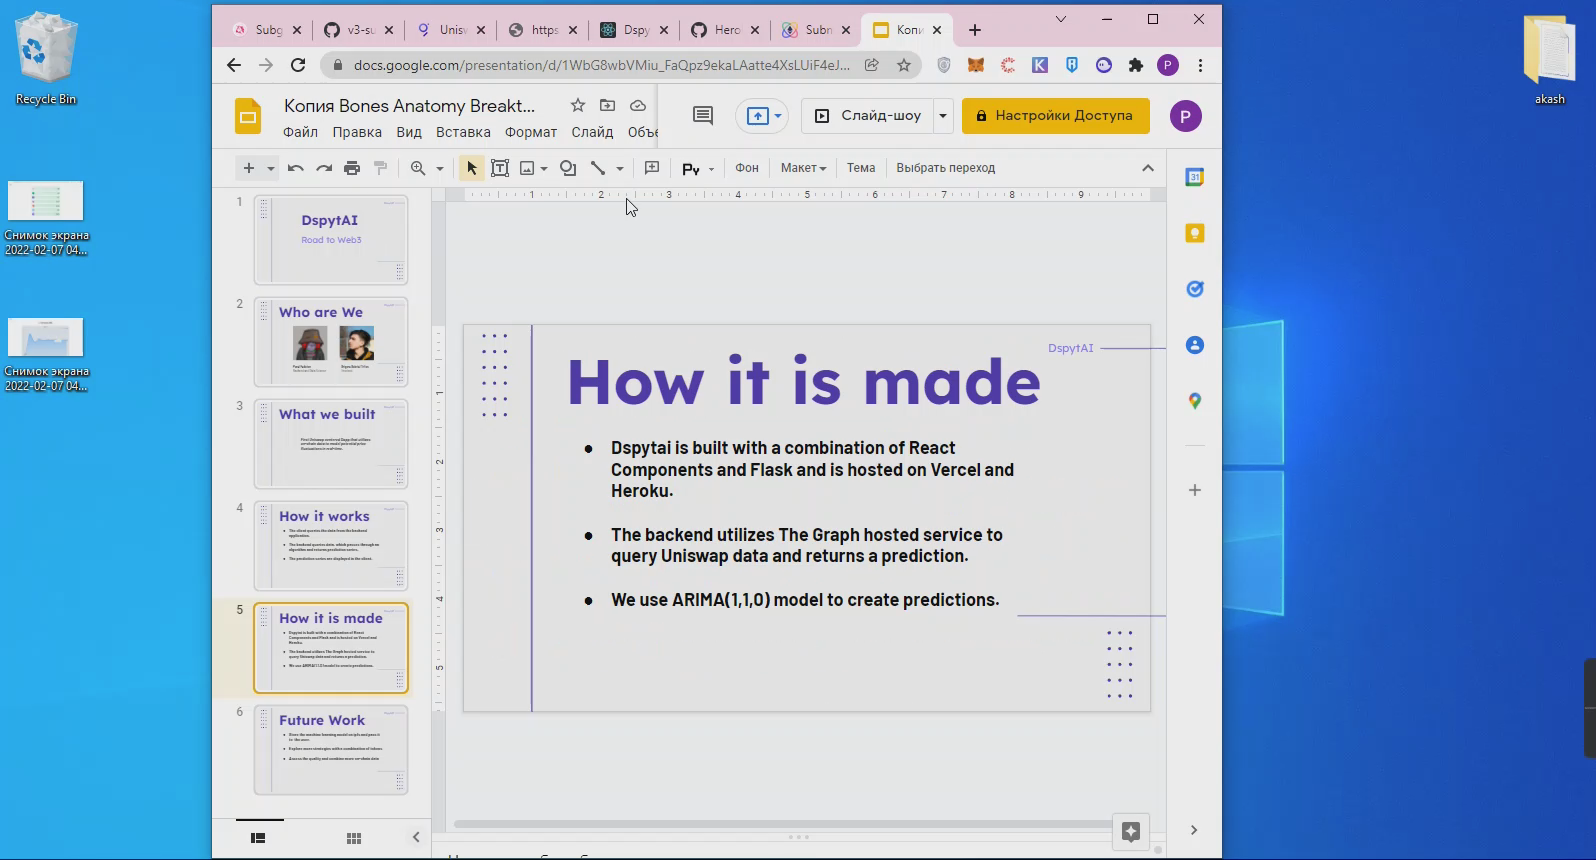Open the input tools language dropdown
This screenshot has height=860, width=1596.
point(711,169)
